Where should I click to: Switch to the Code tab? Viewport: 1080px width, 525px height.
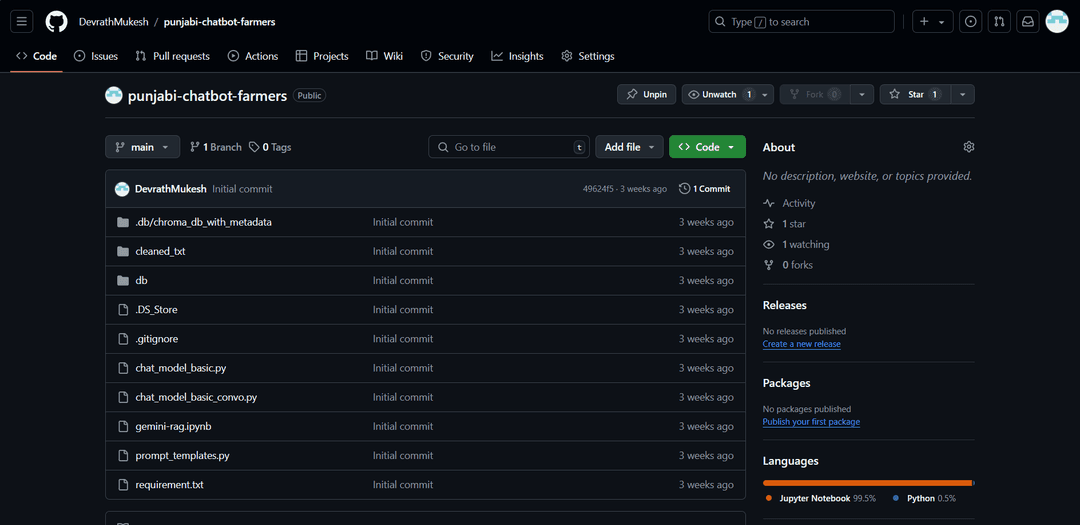37,56
